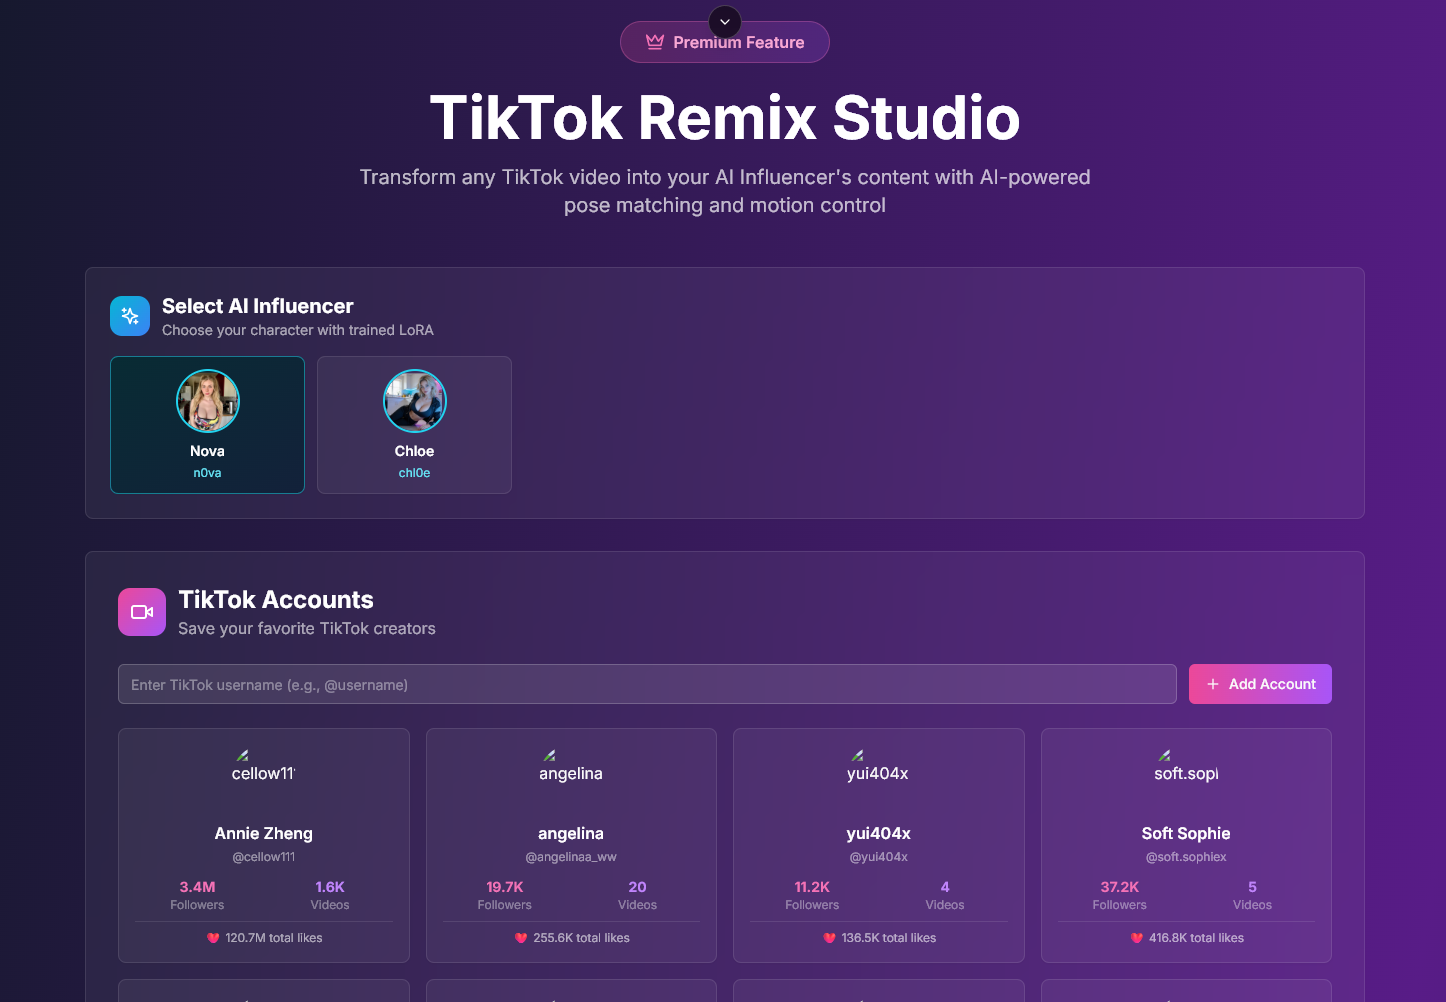Click the chevron-down collapse button at top
The image size is (1446, 1002).
(x=725, y=22)
